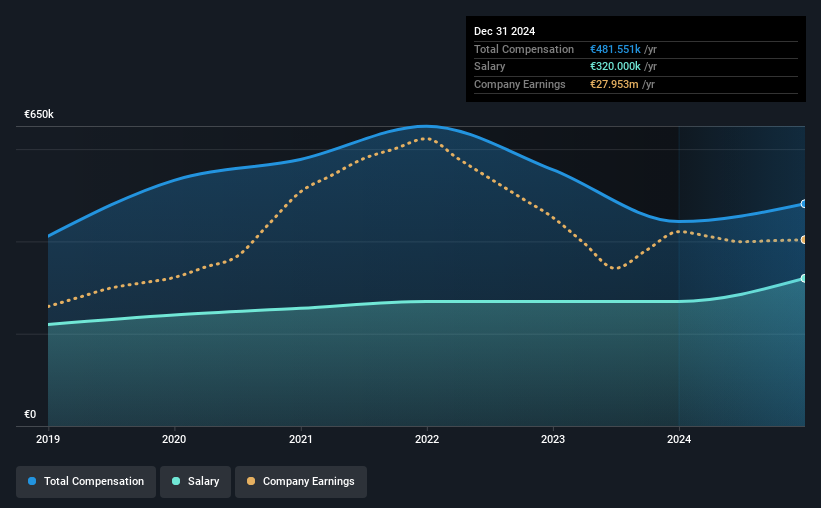Click the Dec 31 2024 tooltip date
This screenshot has width=821, height=508.
pos(504,31)
